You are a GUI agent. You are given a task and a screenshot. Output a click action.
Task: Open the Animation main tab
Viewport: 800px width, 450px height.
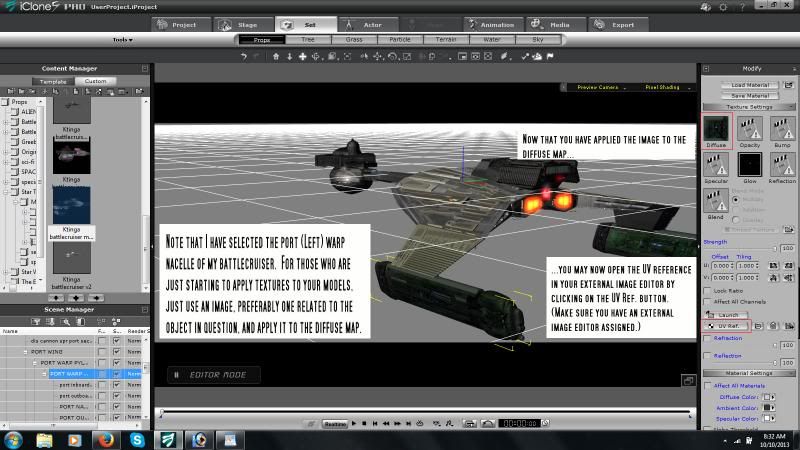[x=493, y=24]
